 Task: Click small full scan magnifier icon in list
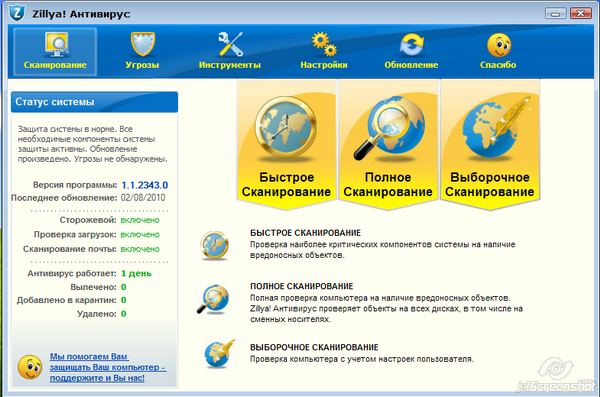point(213,299)
